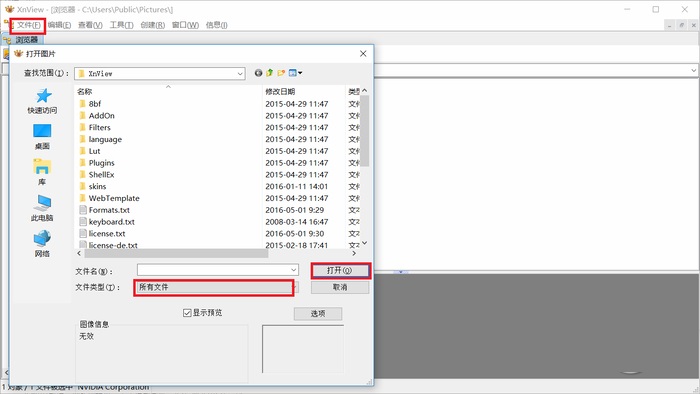Go up one folder level icon
Screen dimensions: 700x394
(270, 73)
